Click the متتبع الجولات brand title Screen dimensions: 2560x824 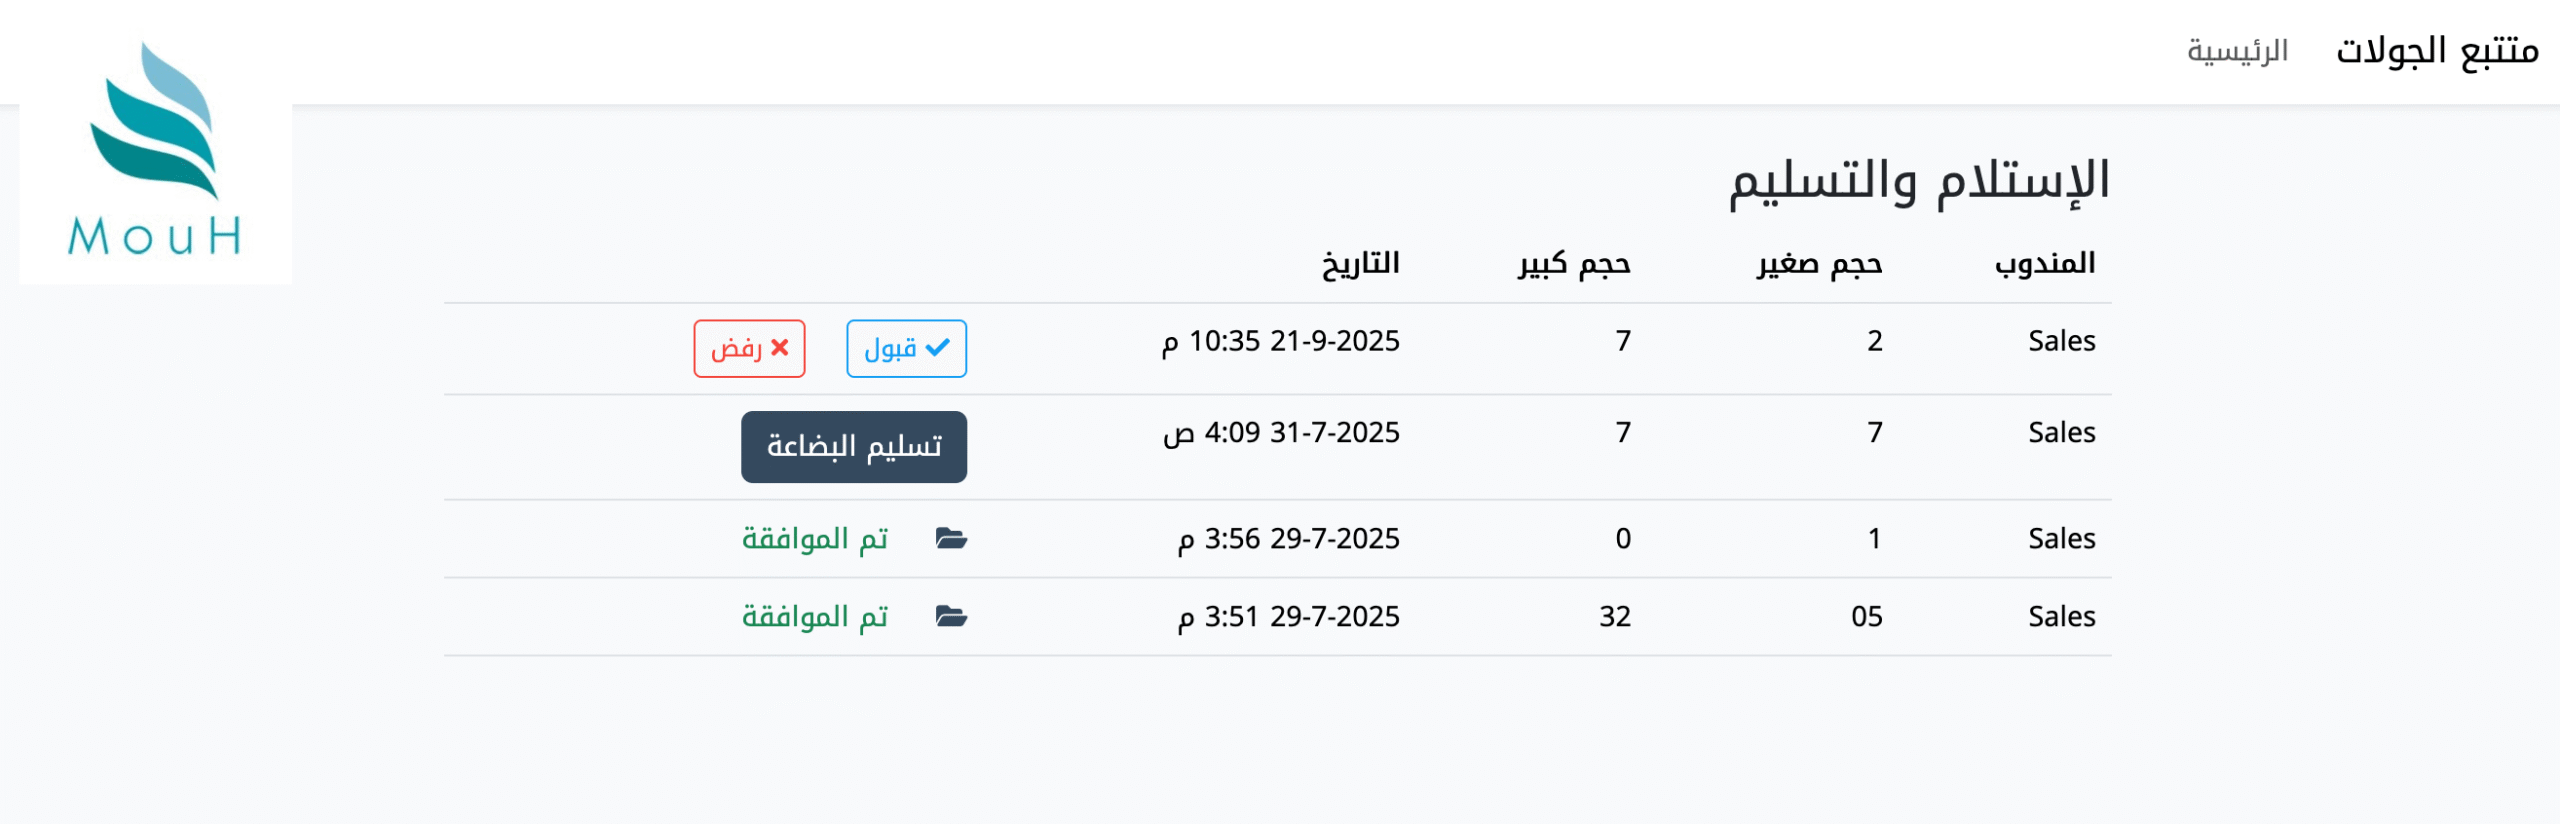(2437, 51)
